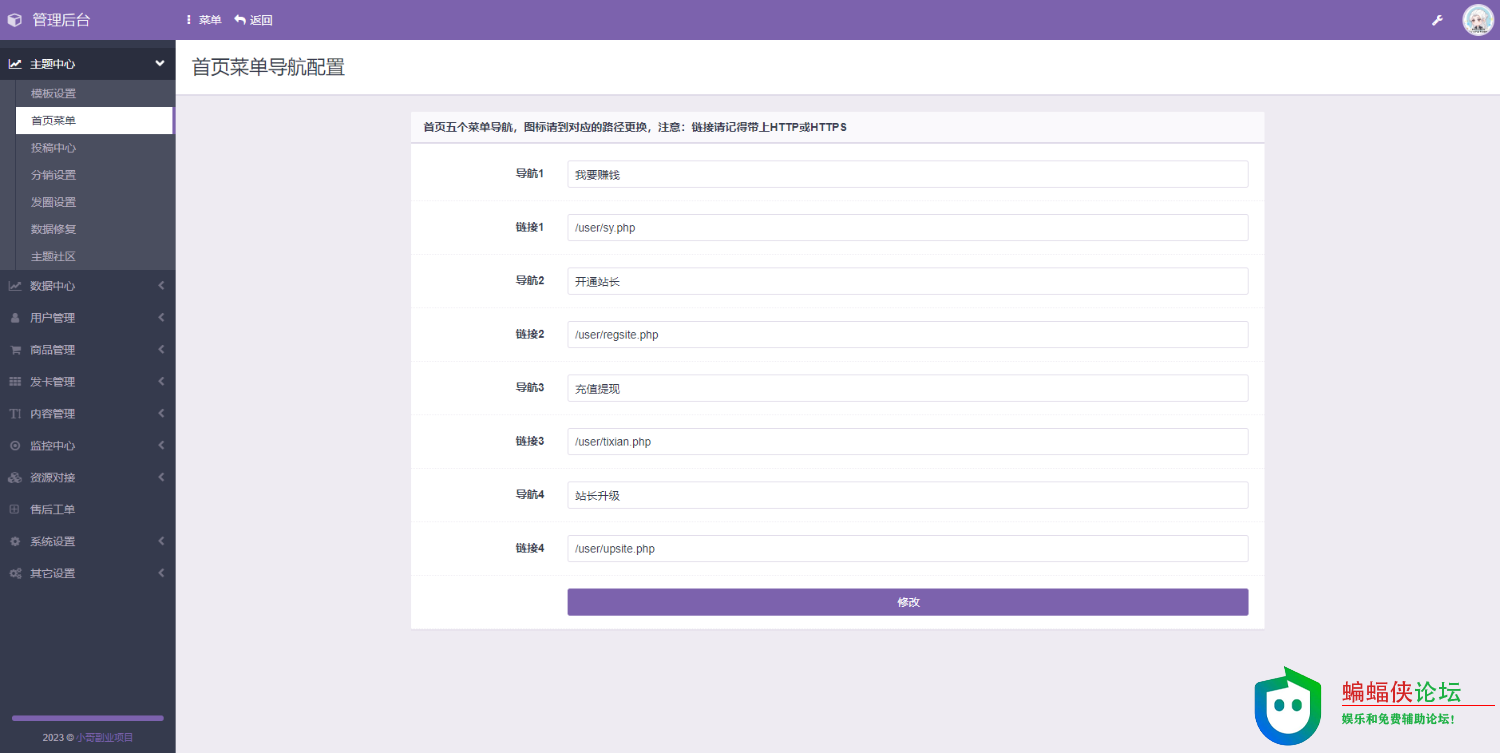Click the chart icon next to 主题中心
Viewport: 1500px width, 753px height.
tap(15, 64)
